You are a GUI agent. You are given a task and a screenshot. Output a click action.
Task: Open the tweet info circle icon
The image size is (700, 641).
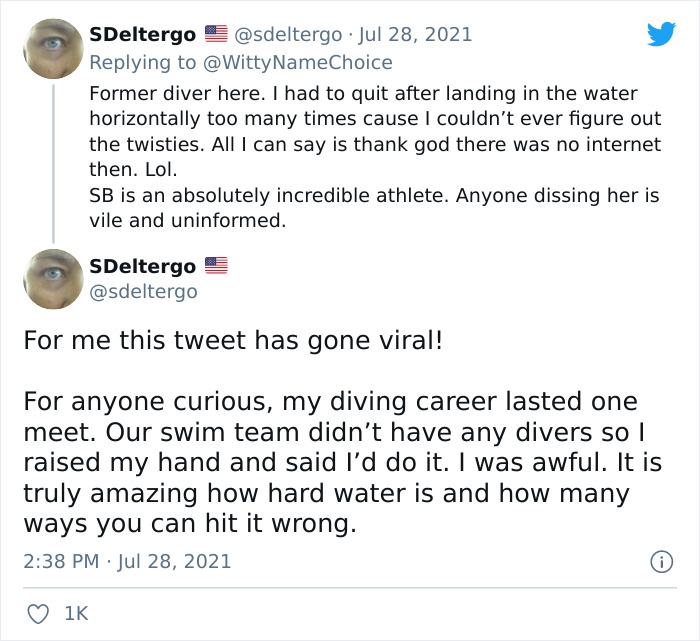point(661,562)
